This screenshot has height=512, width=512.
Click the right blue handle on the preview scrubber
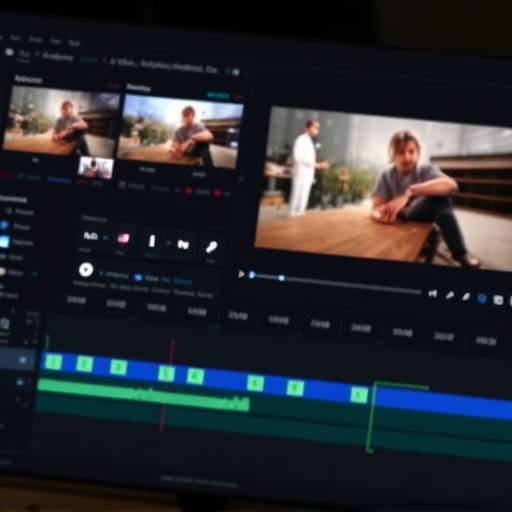[281, 278]
